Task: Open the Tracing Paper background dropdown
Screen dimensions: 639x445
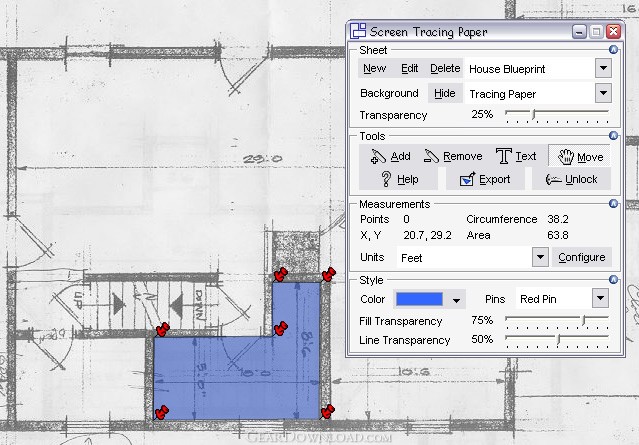Action: [x=603, y=93]
